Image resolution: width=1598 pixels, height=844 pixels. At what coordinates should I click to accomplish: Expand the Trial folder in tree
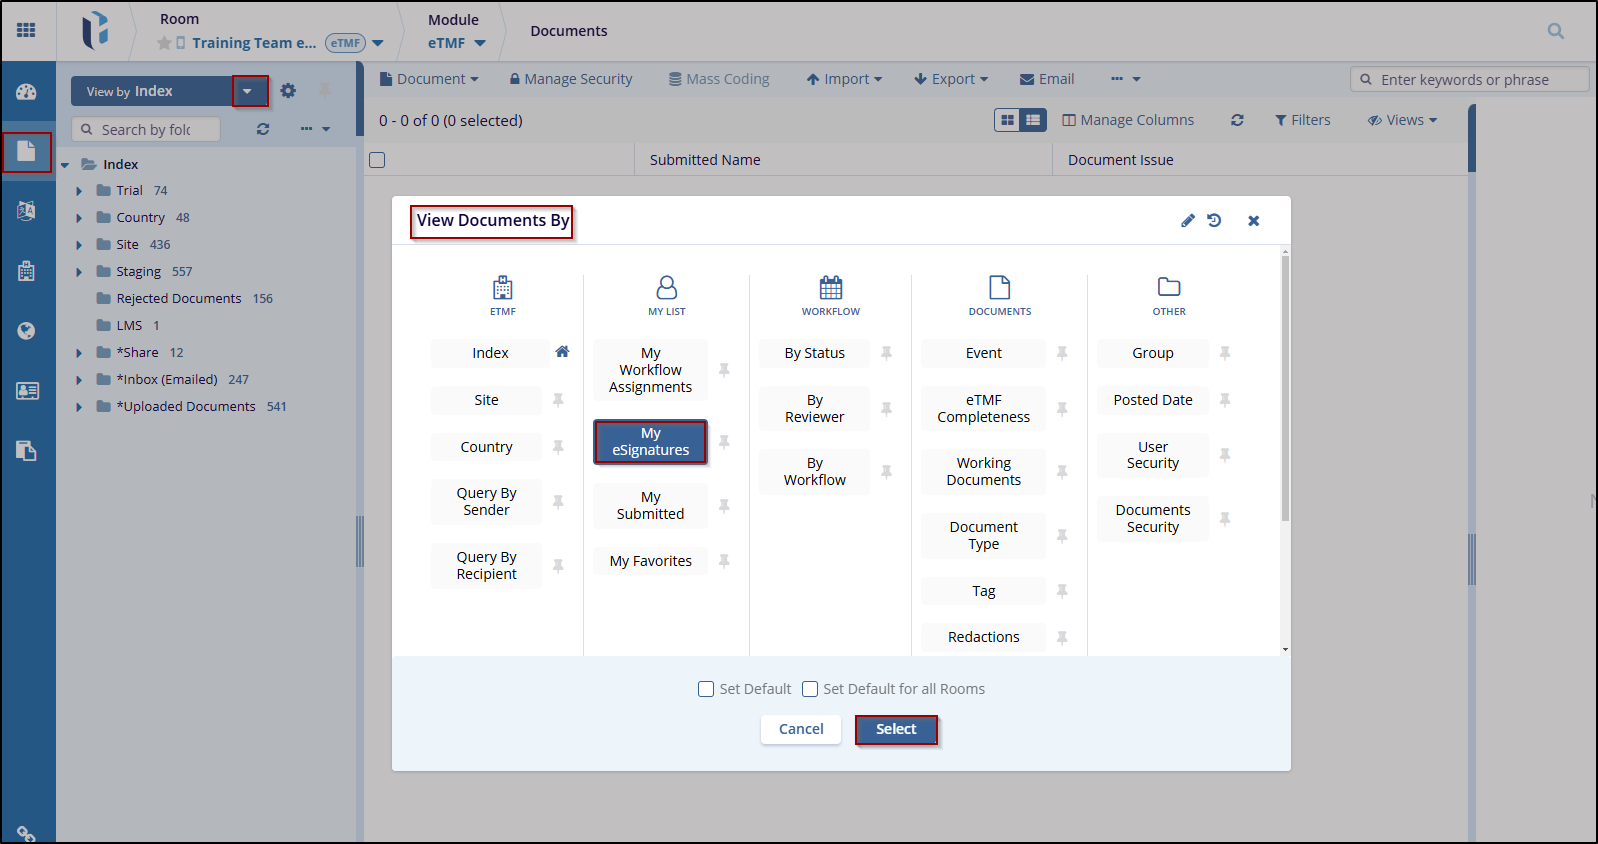[x=79, y=191]
